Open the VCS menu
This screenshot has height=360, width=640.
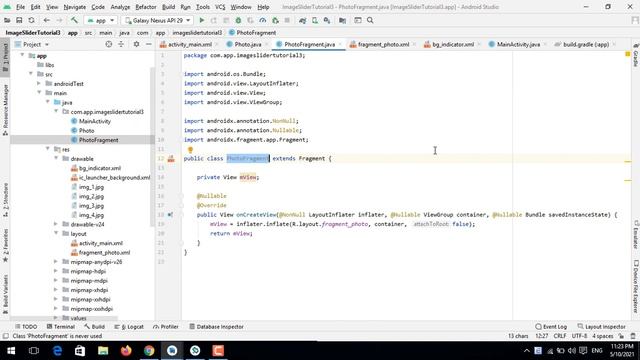[220, 7]
